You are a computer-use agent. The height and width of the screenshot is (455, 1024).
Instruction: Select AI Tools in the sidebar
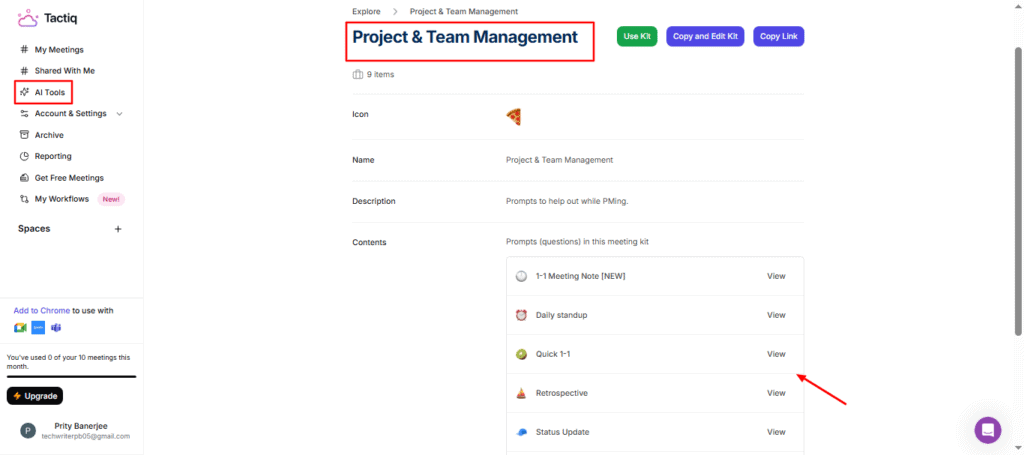pos(49,92)
